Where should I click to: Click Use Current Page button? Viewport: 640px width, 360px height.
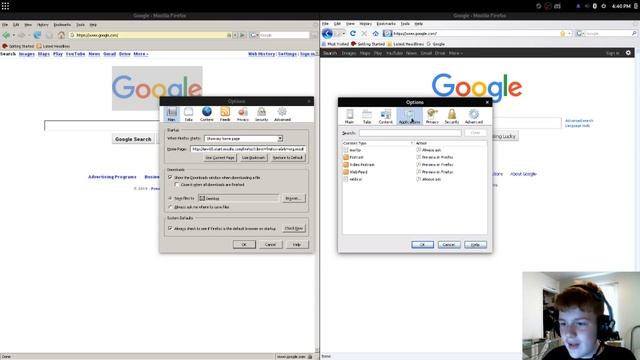220,158
